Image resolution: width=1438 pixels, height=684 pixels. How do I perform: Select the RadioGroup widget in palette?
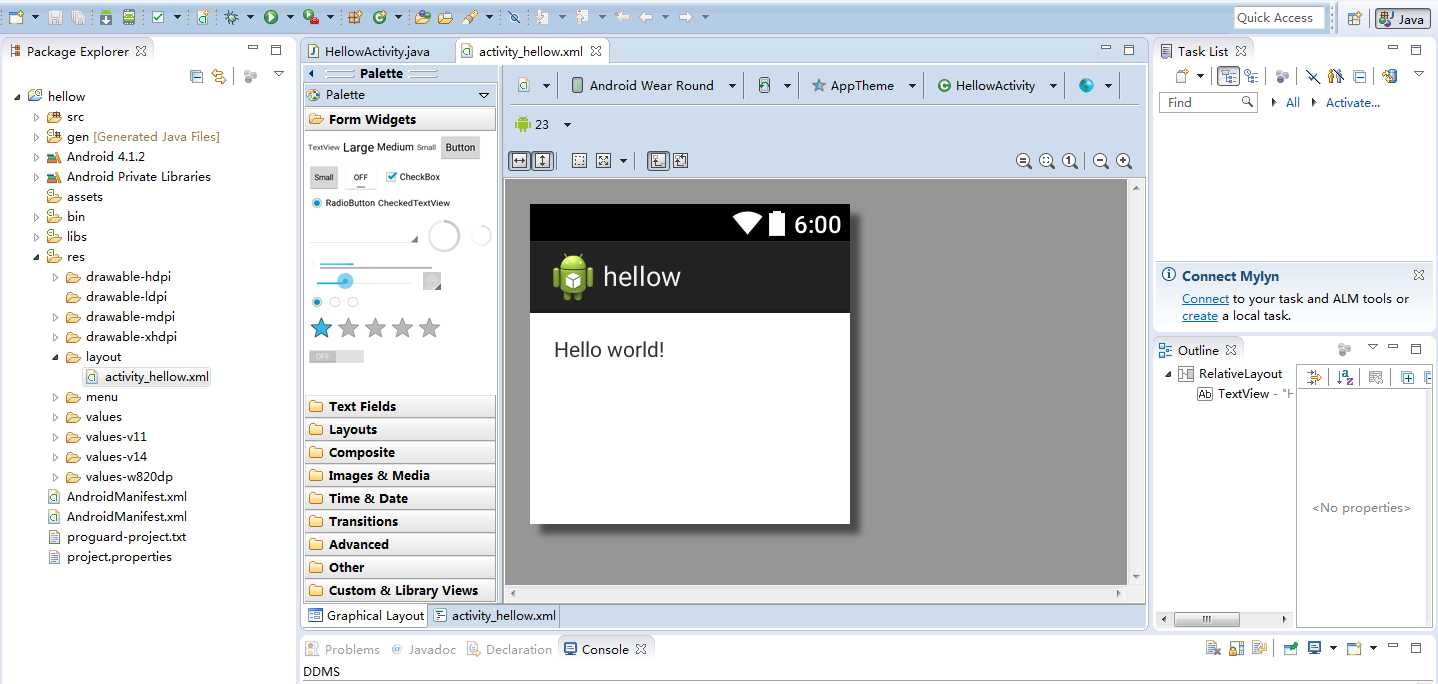pos(335,302)
